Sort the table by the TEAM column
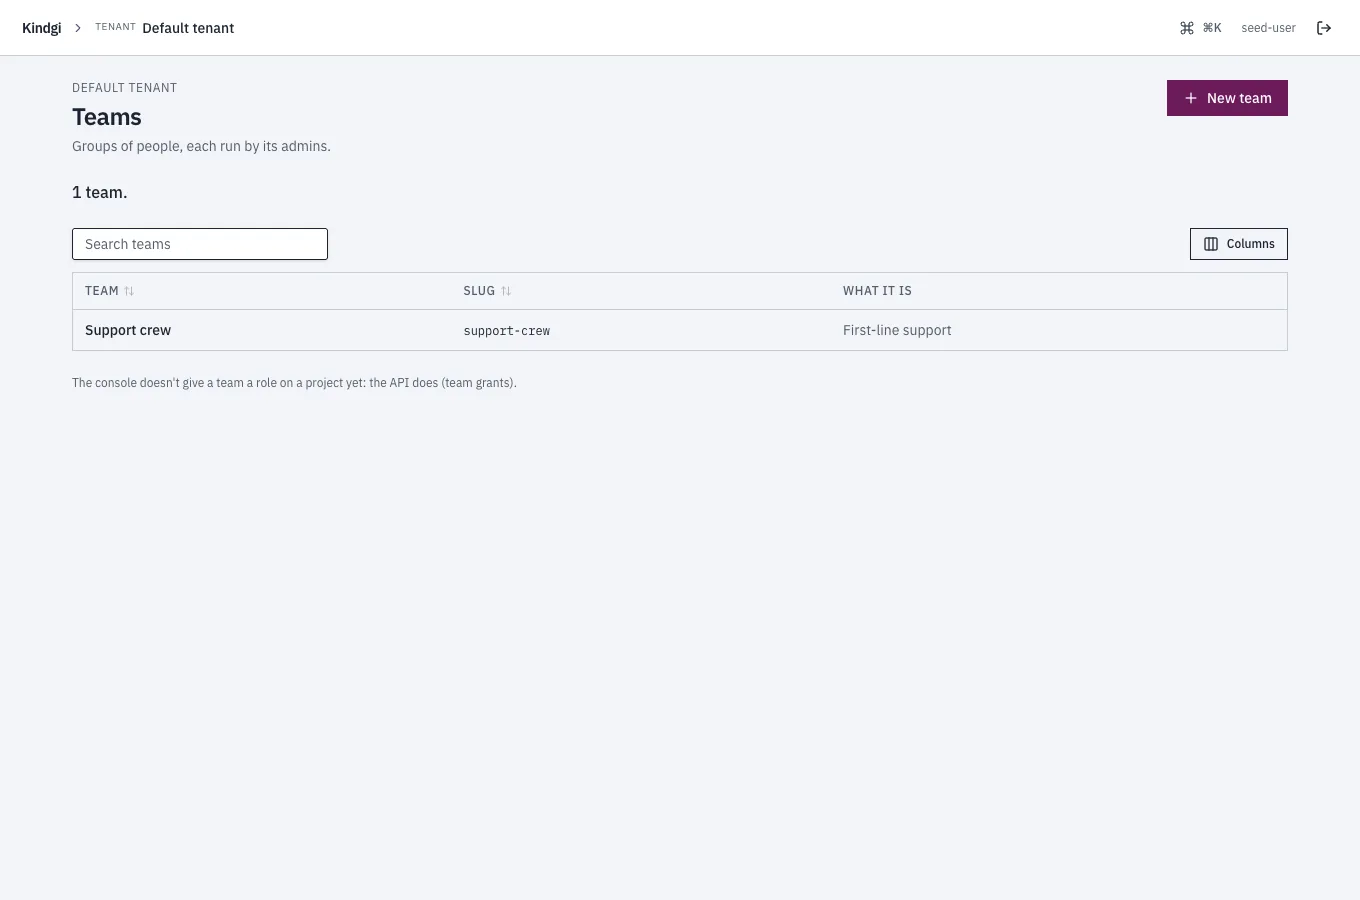 [109, 291]
